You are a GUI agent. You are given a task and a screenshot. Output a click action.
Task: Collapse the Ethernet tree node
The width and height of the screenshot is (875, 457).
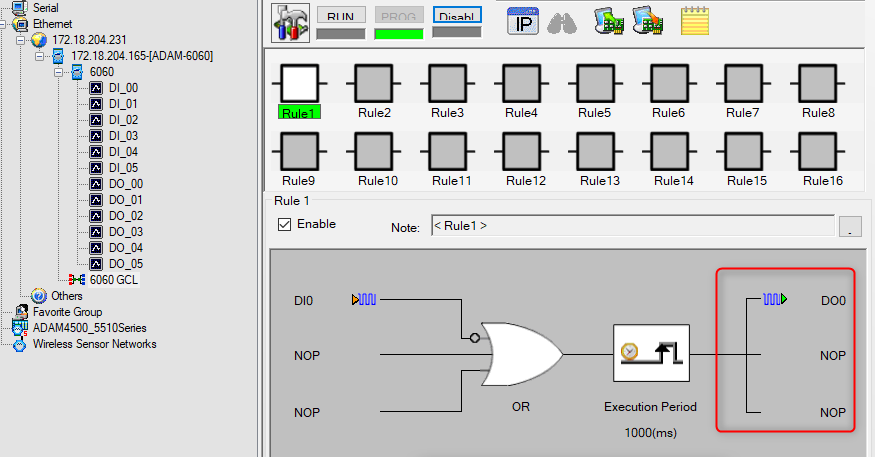pos(2,24)
